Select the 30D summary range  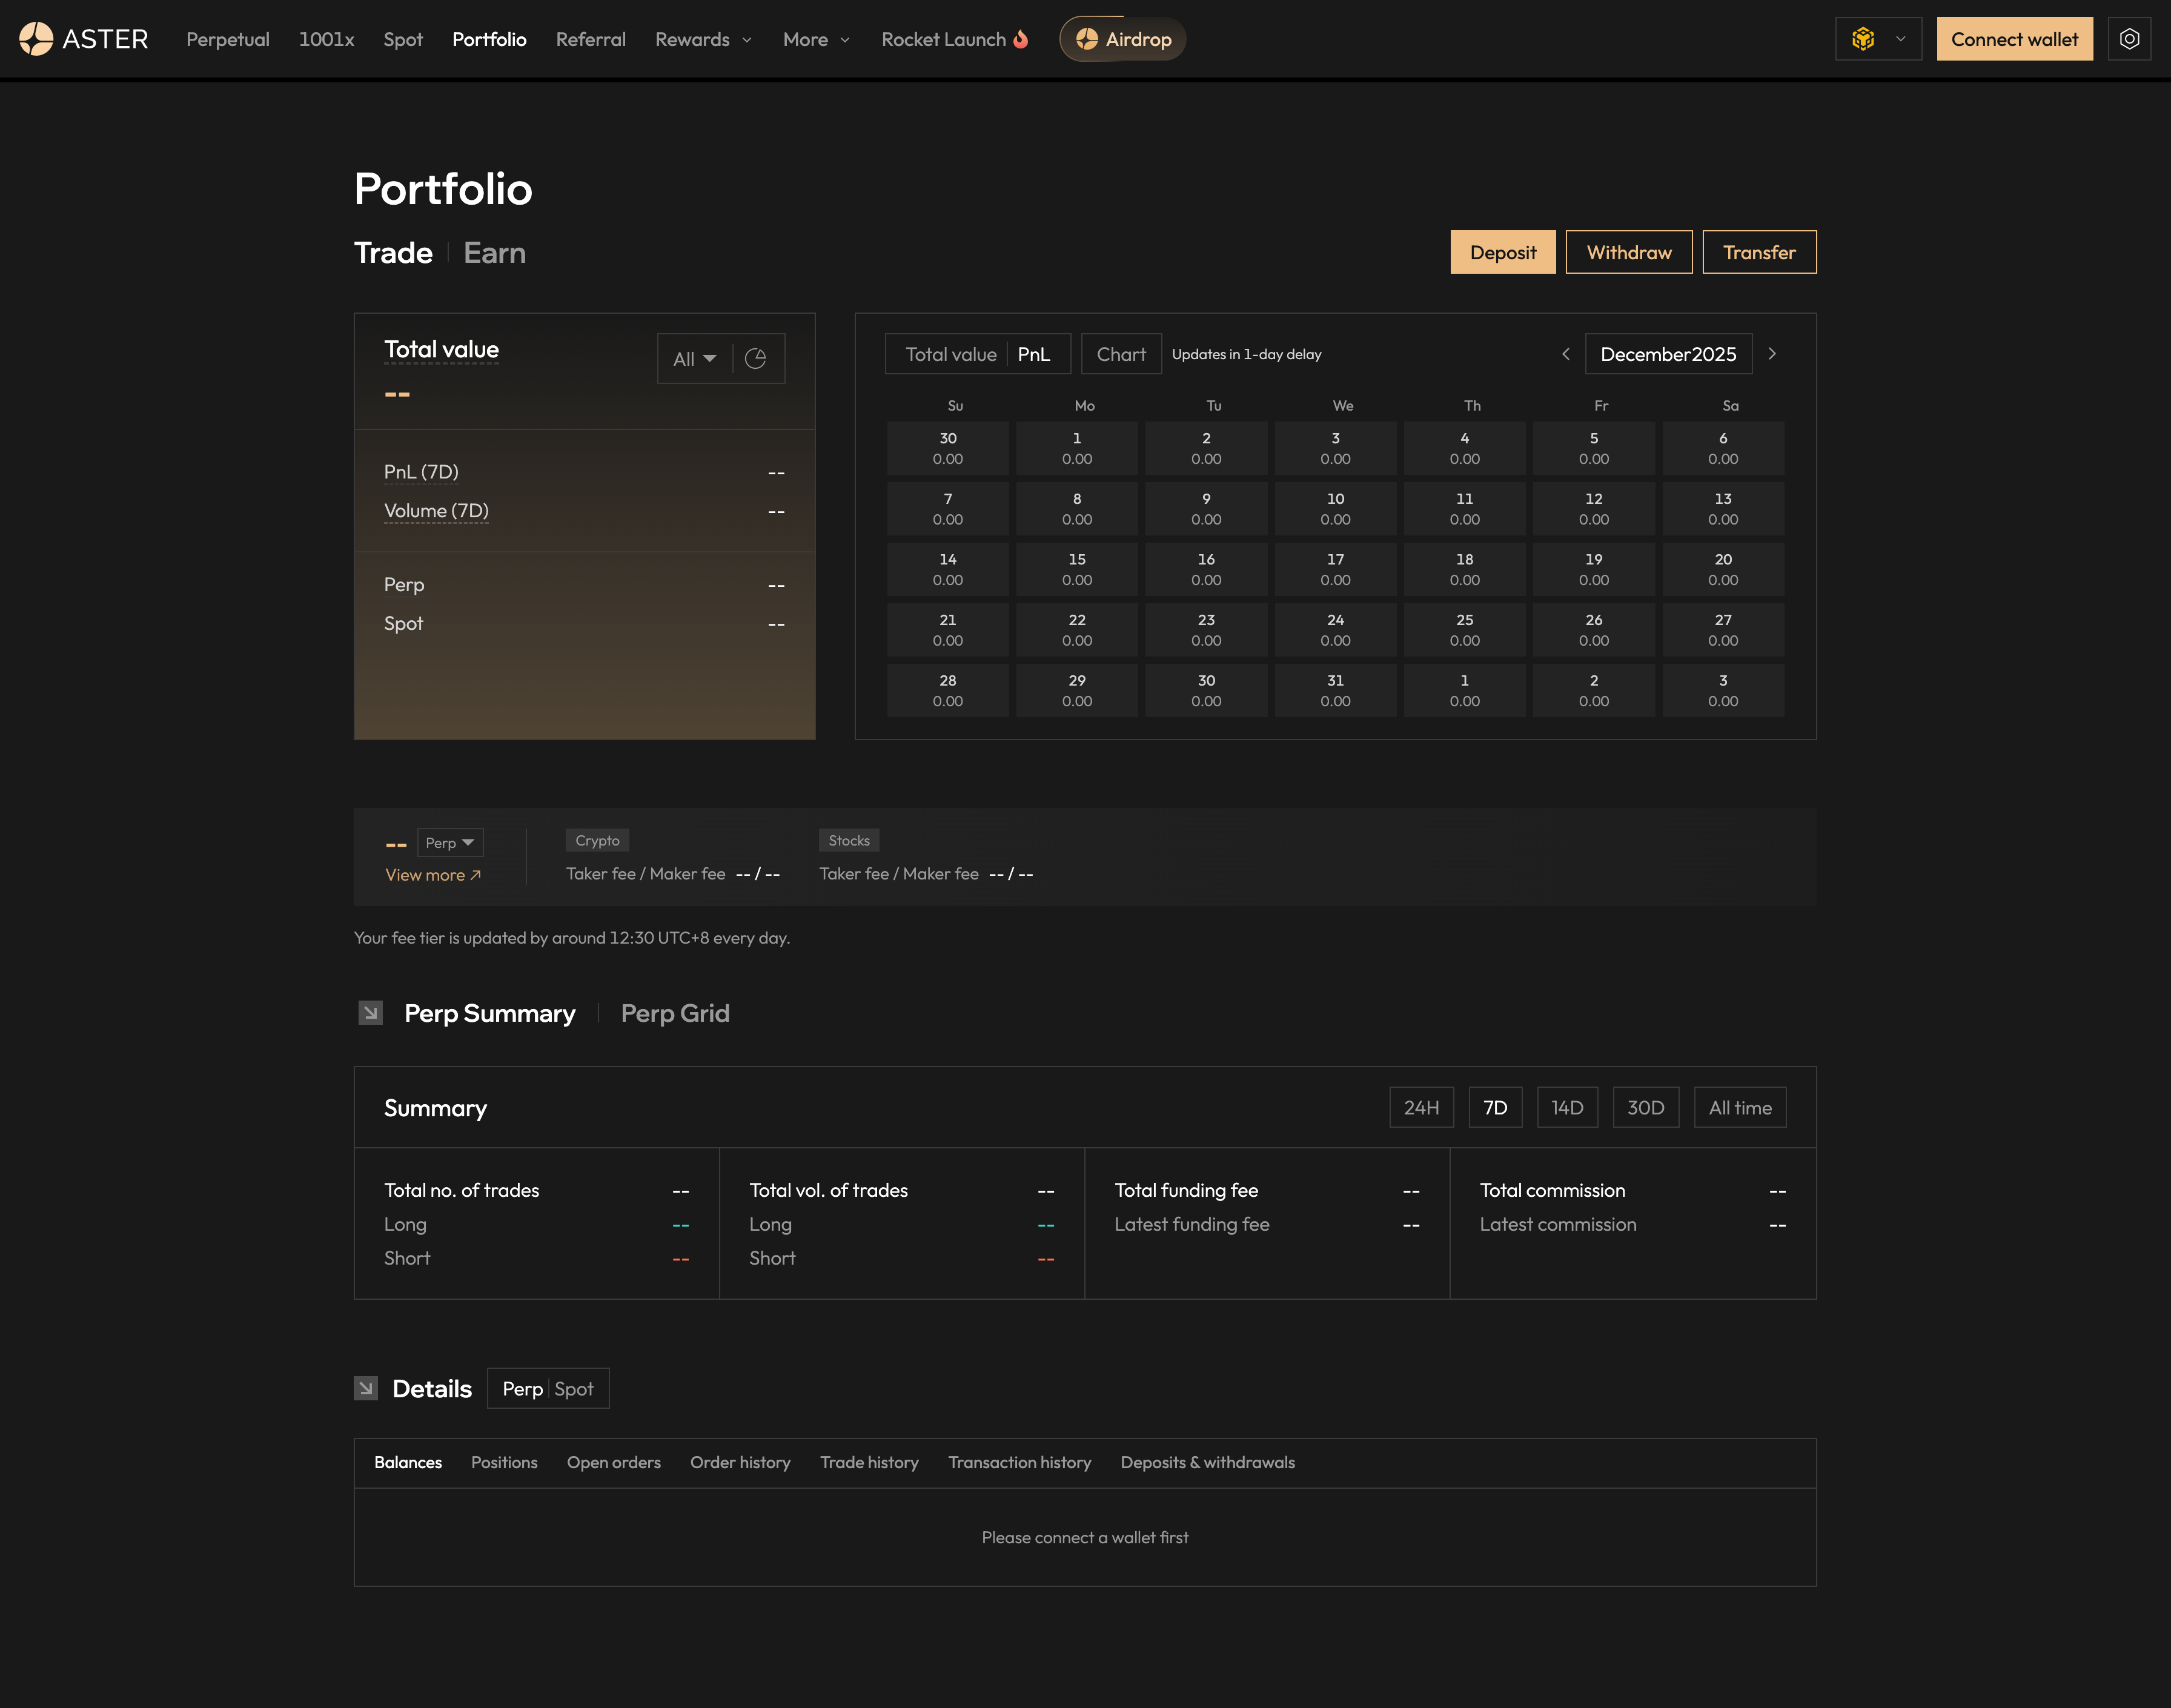(1645, 1108)
